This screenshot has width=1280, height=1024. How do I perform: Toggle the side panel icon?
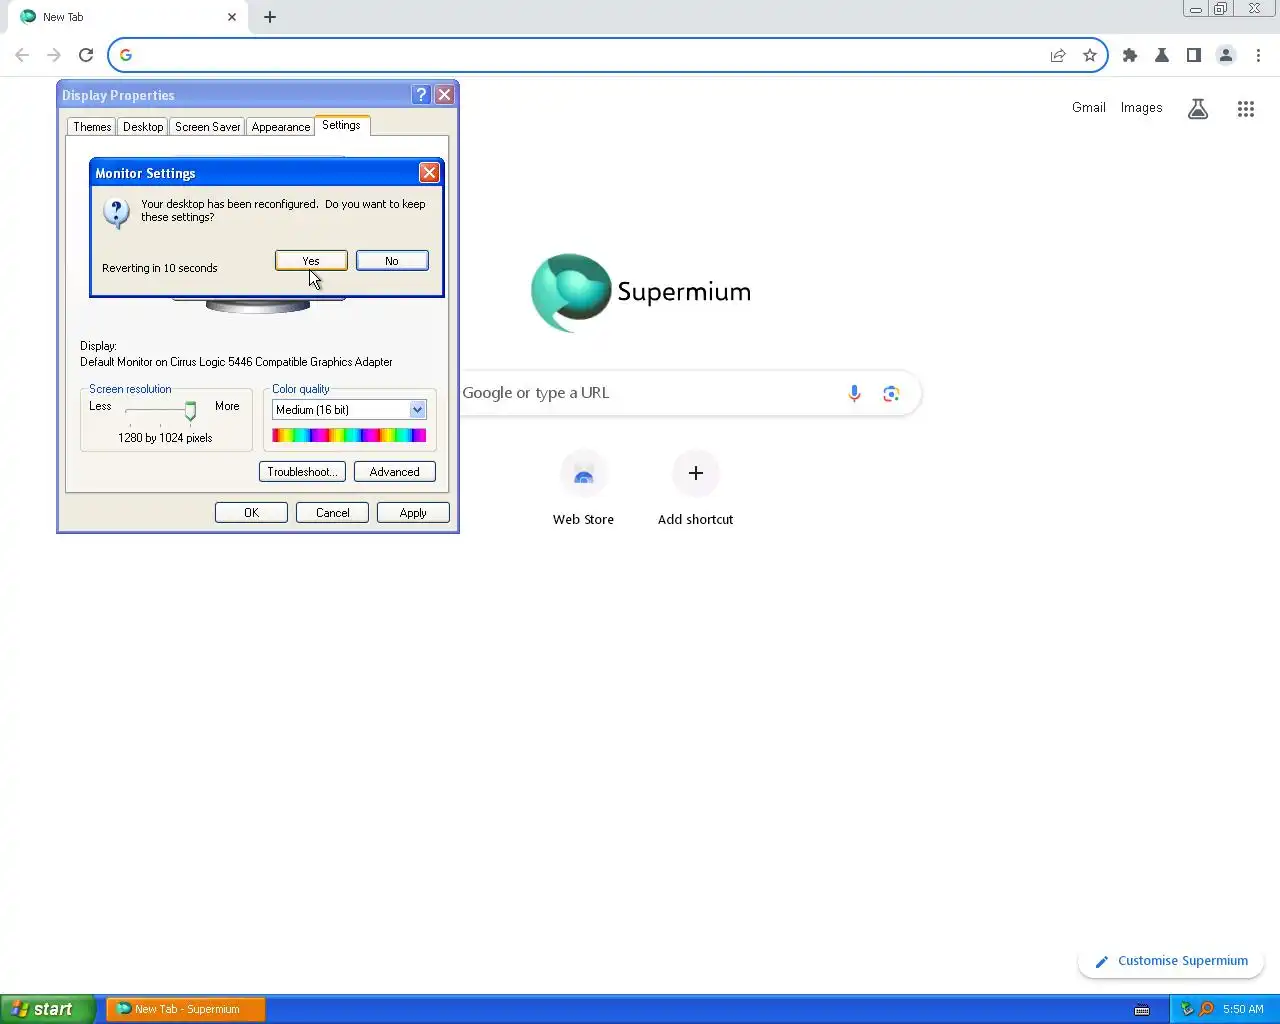1194,55
